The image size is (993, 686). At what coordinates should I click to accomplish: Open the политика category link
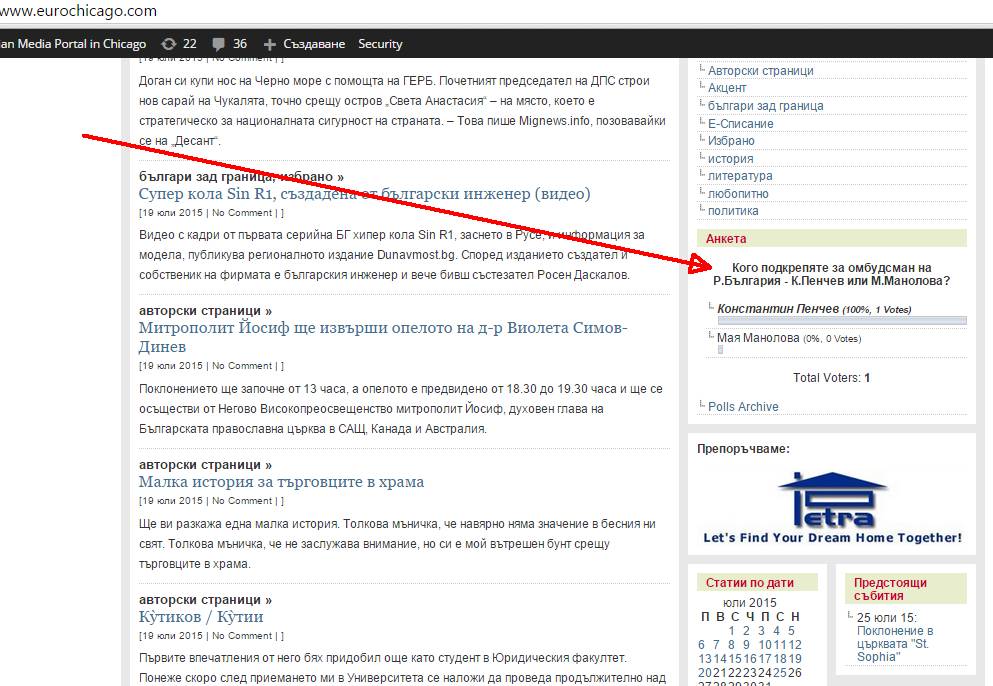click(733, 211)
